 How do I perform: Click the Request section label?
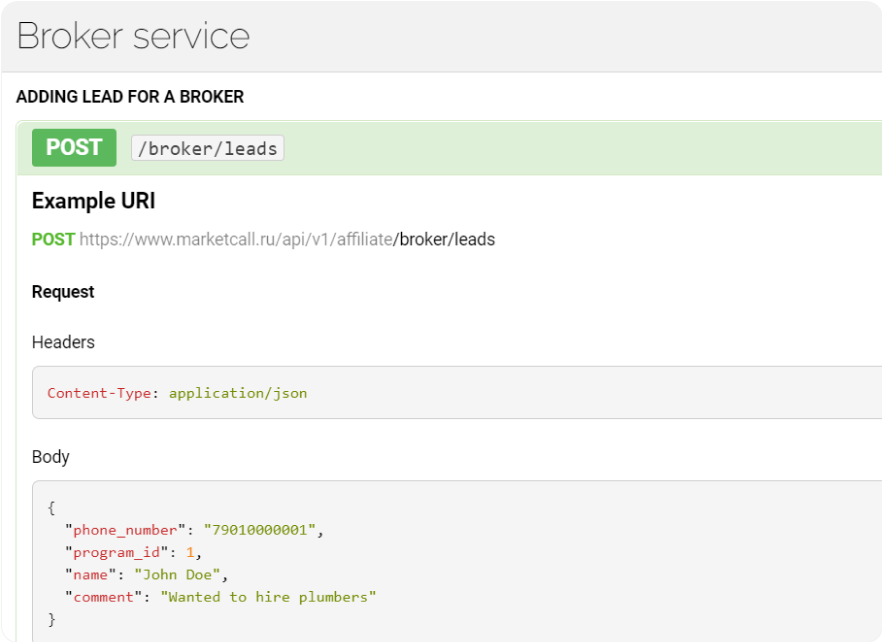coord(63,292)
